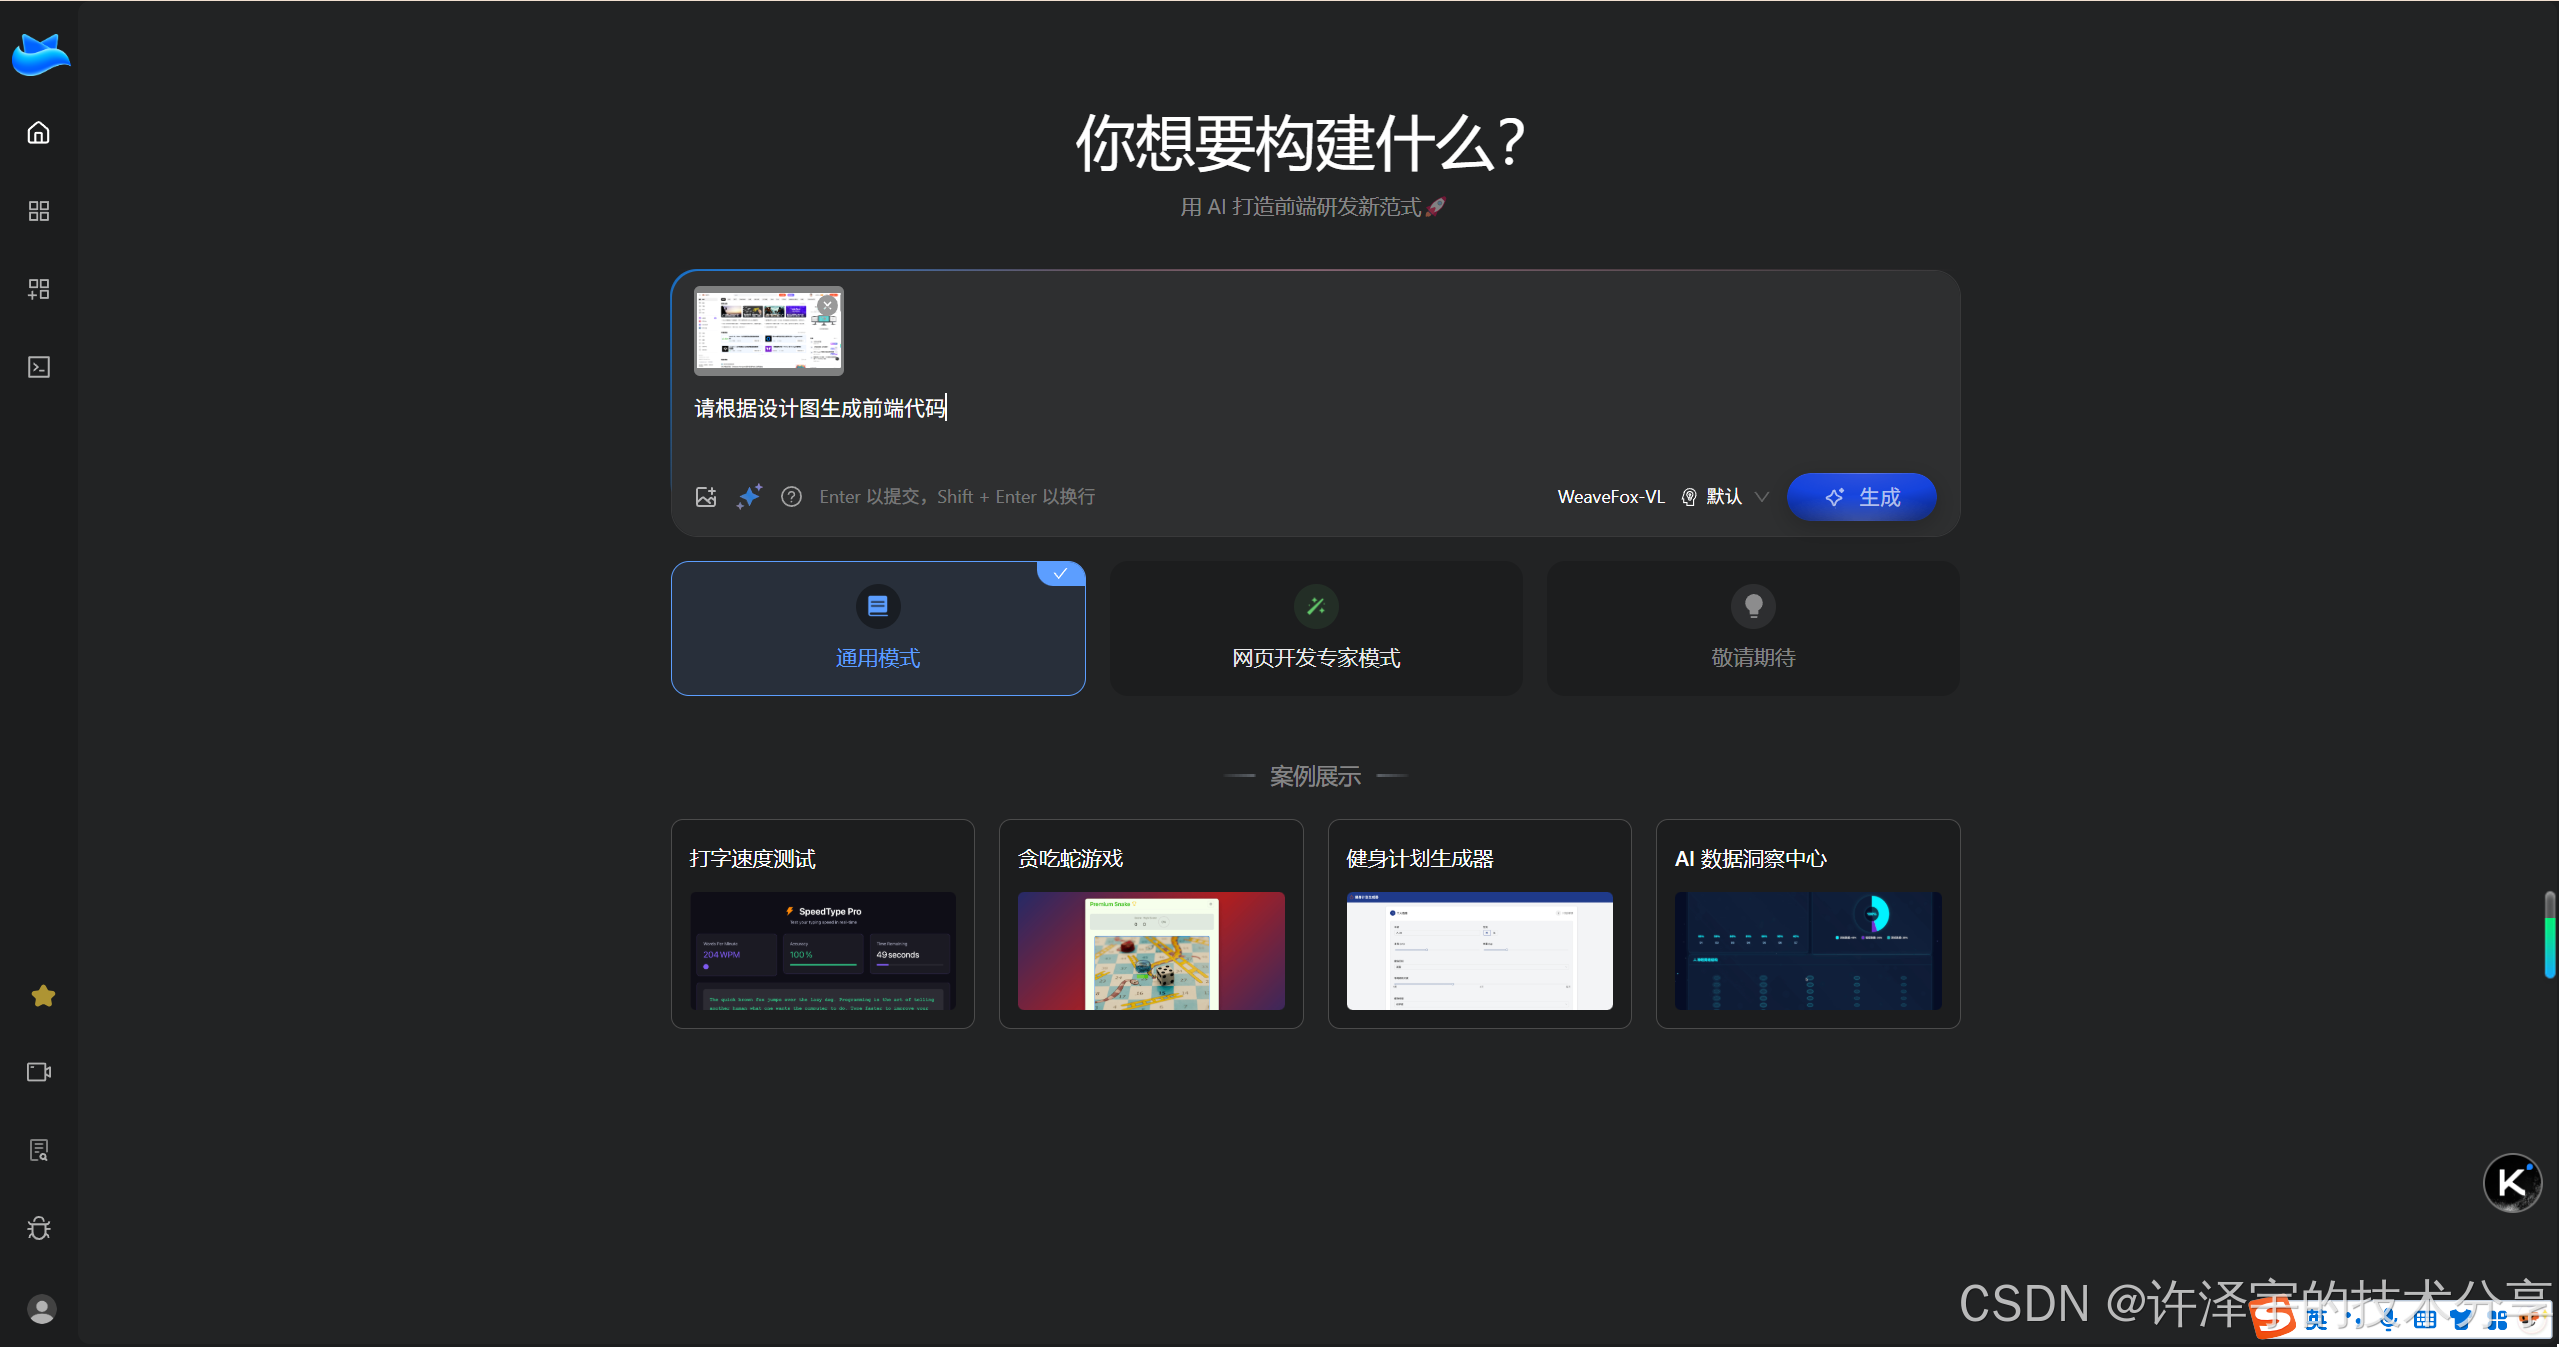Remove the attached screenshot via its X
This screenshot has height=1347, width=2559.
click(x=827, y=304)
